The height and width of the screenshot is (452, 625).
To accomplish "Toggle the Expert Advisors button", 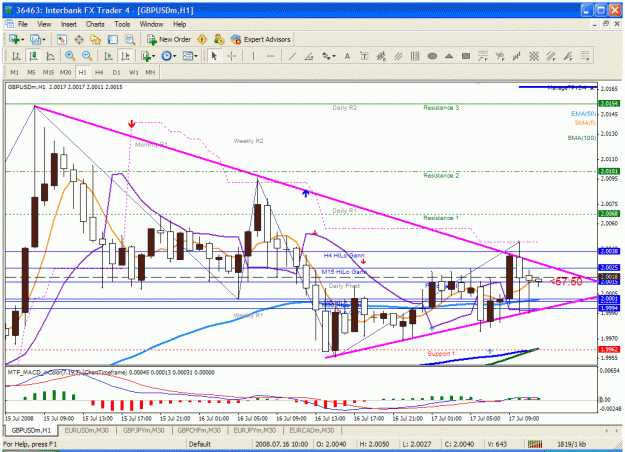I will 261,39.
